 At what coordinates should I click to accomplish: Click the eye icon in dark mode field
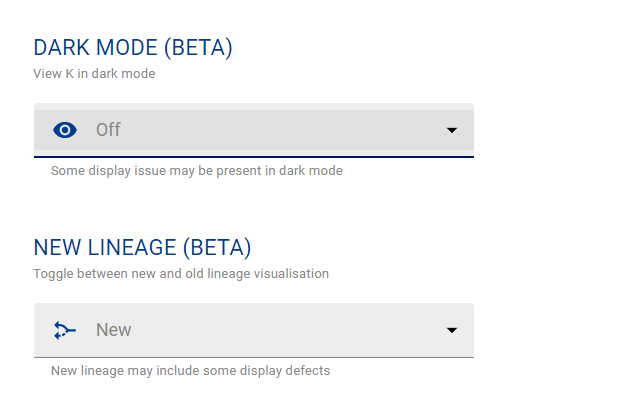point(65,130)
